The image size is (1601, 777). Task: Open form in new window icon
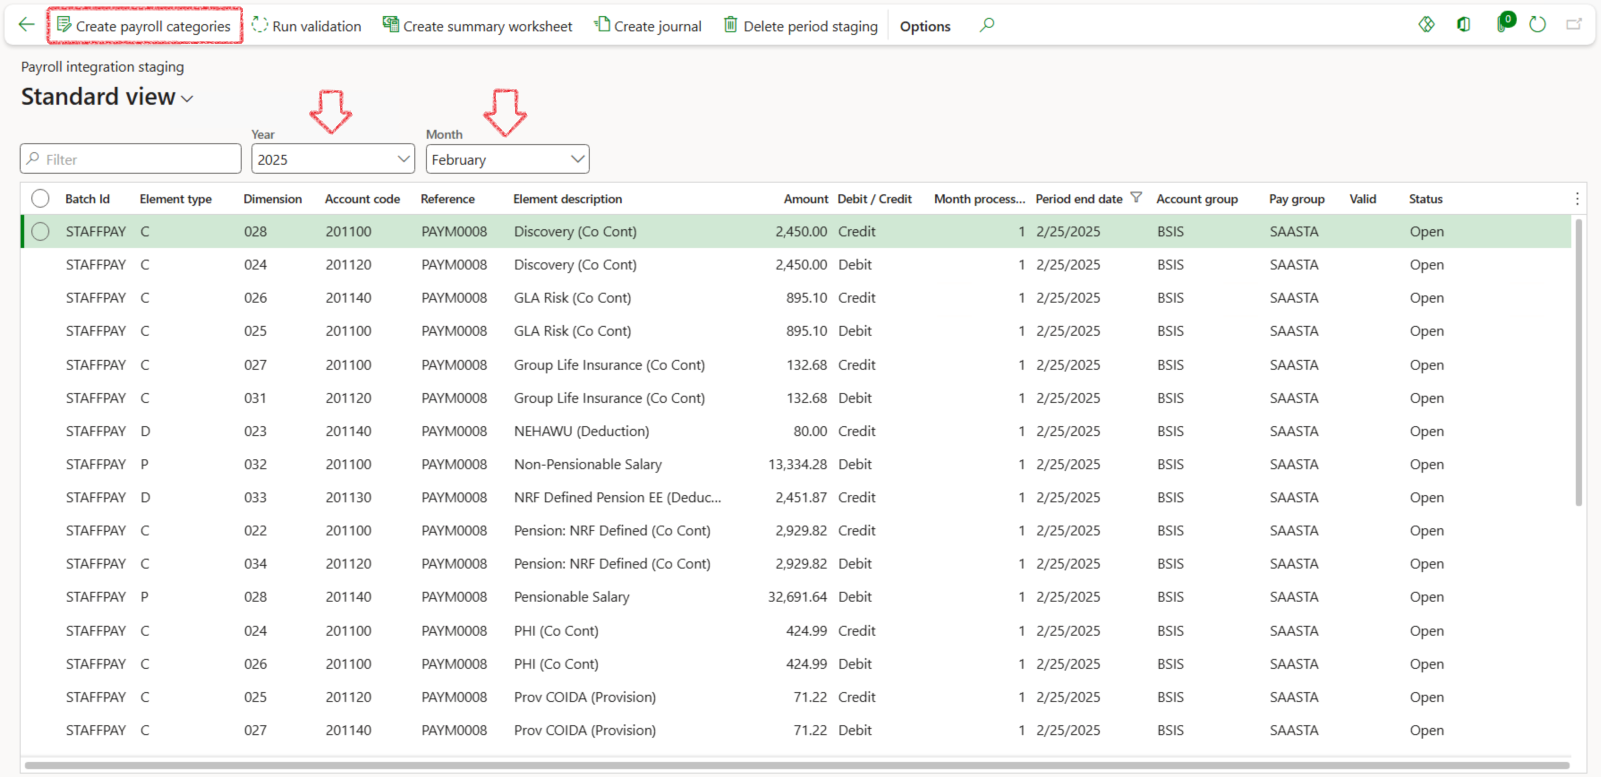pos(1574,24)
